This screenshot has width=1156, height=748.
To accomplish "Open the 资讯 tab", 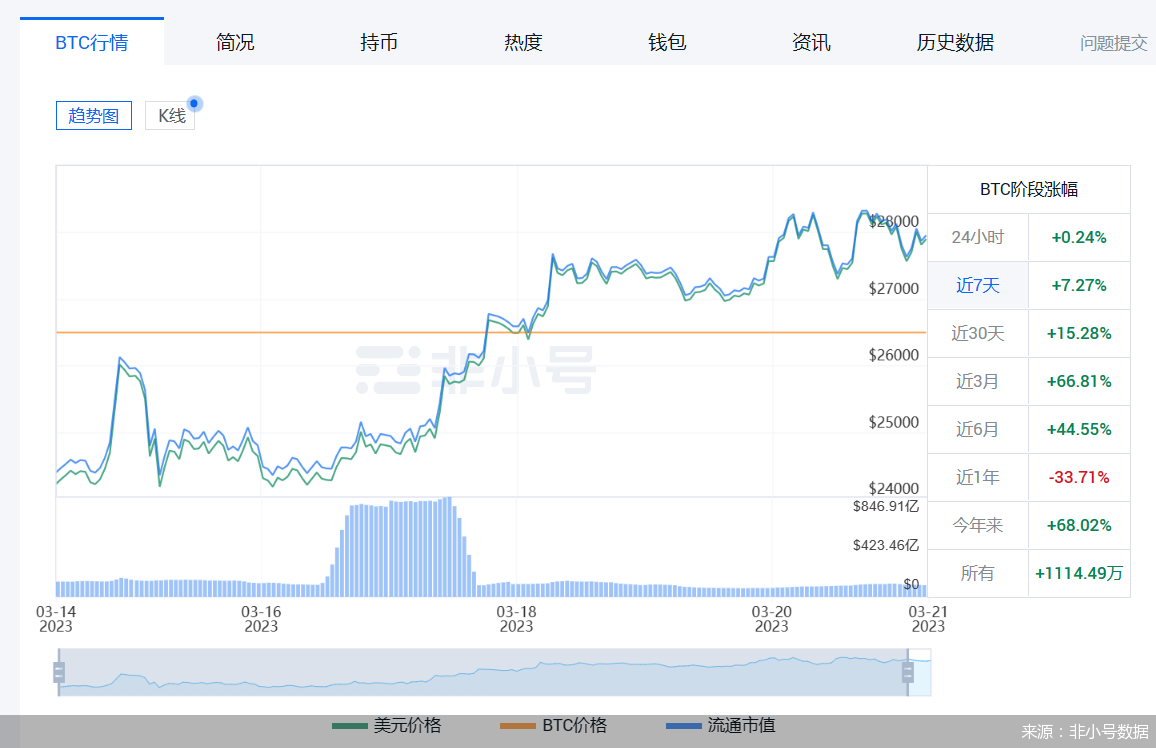I will click(810, 42).
